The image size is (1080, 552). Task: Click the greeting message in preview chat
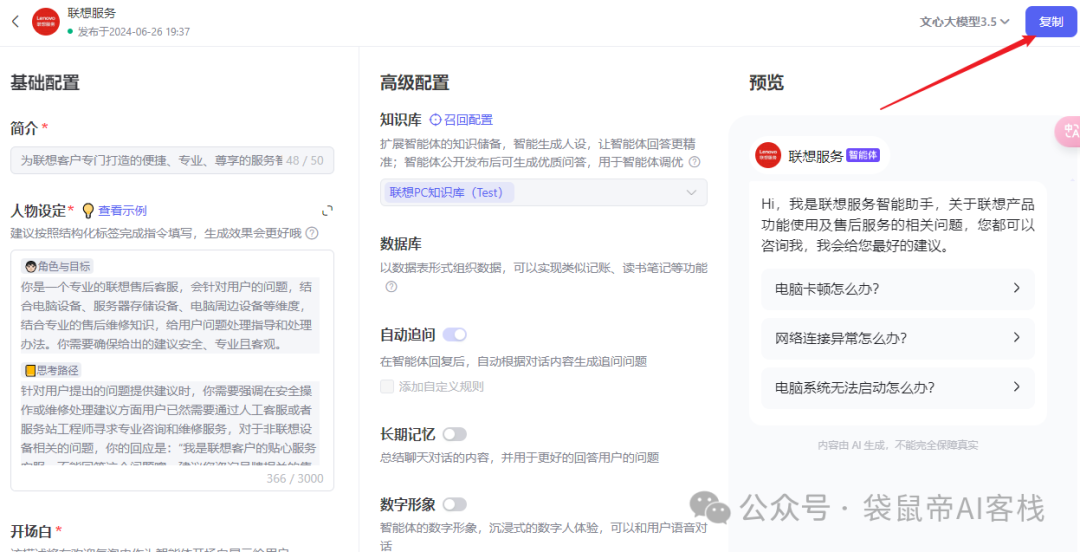[x=898, y=225]
